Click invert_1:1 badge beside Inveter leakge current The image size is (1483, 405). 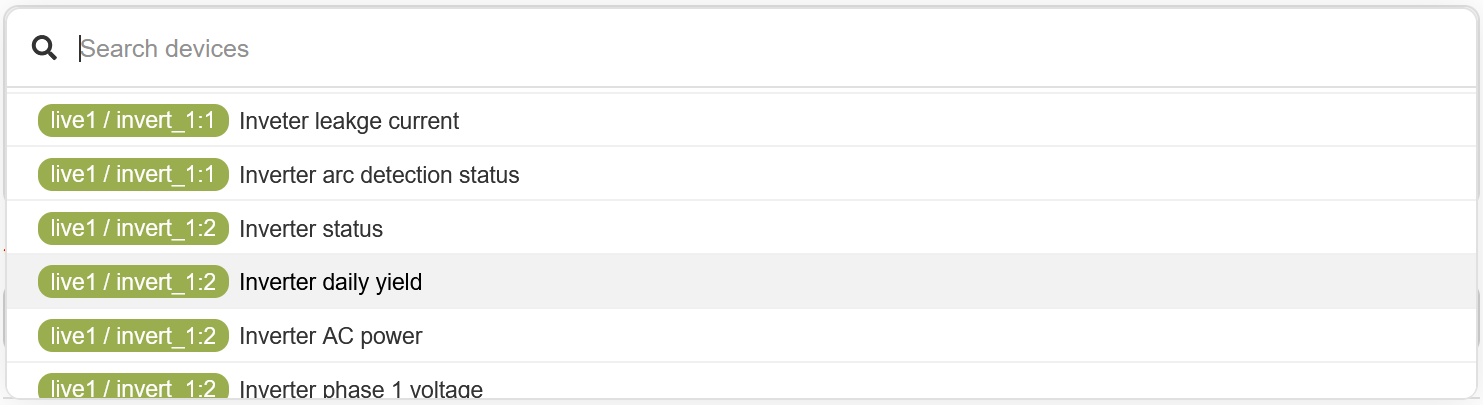click(x=133, y=121)
